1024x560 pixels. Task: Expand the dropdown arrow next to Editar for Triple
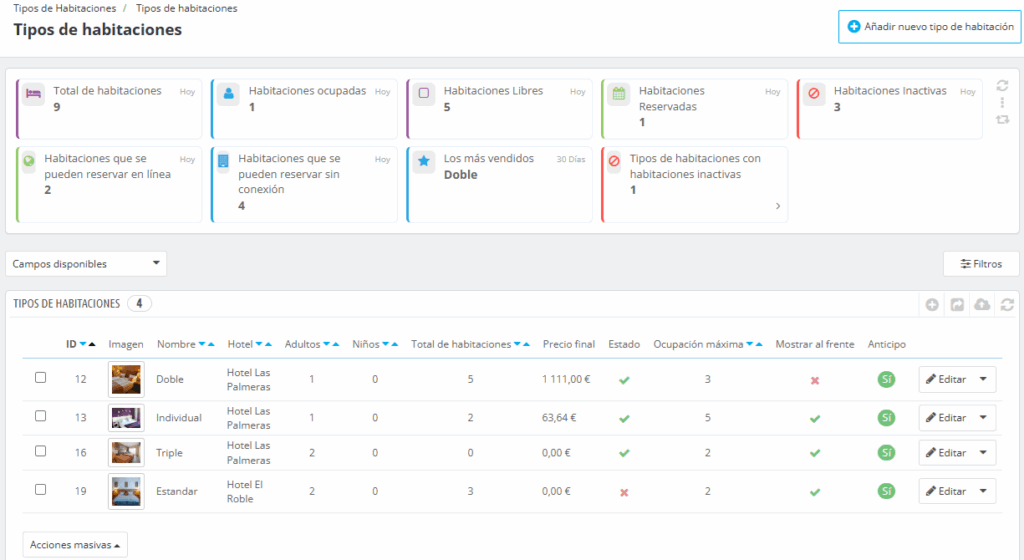point(984,453)
